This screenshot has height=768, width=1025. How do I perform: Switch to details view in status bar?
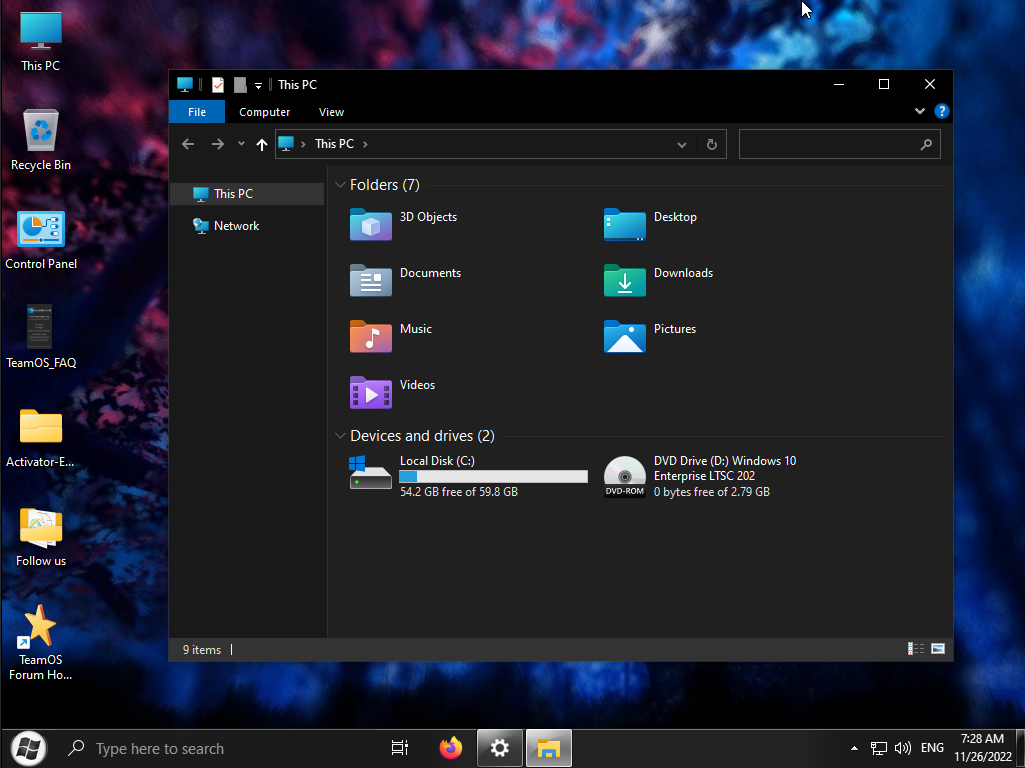coord(916,649)
